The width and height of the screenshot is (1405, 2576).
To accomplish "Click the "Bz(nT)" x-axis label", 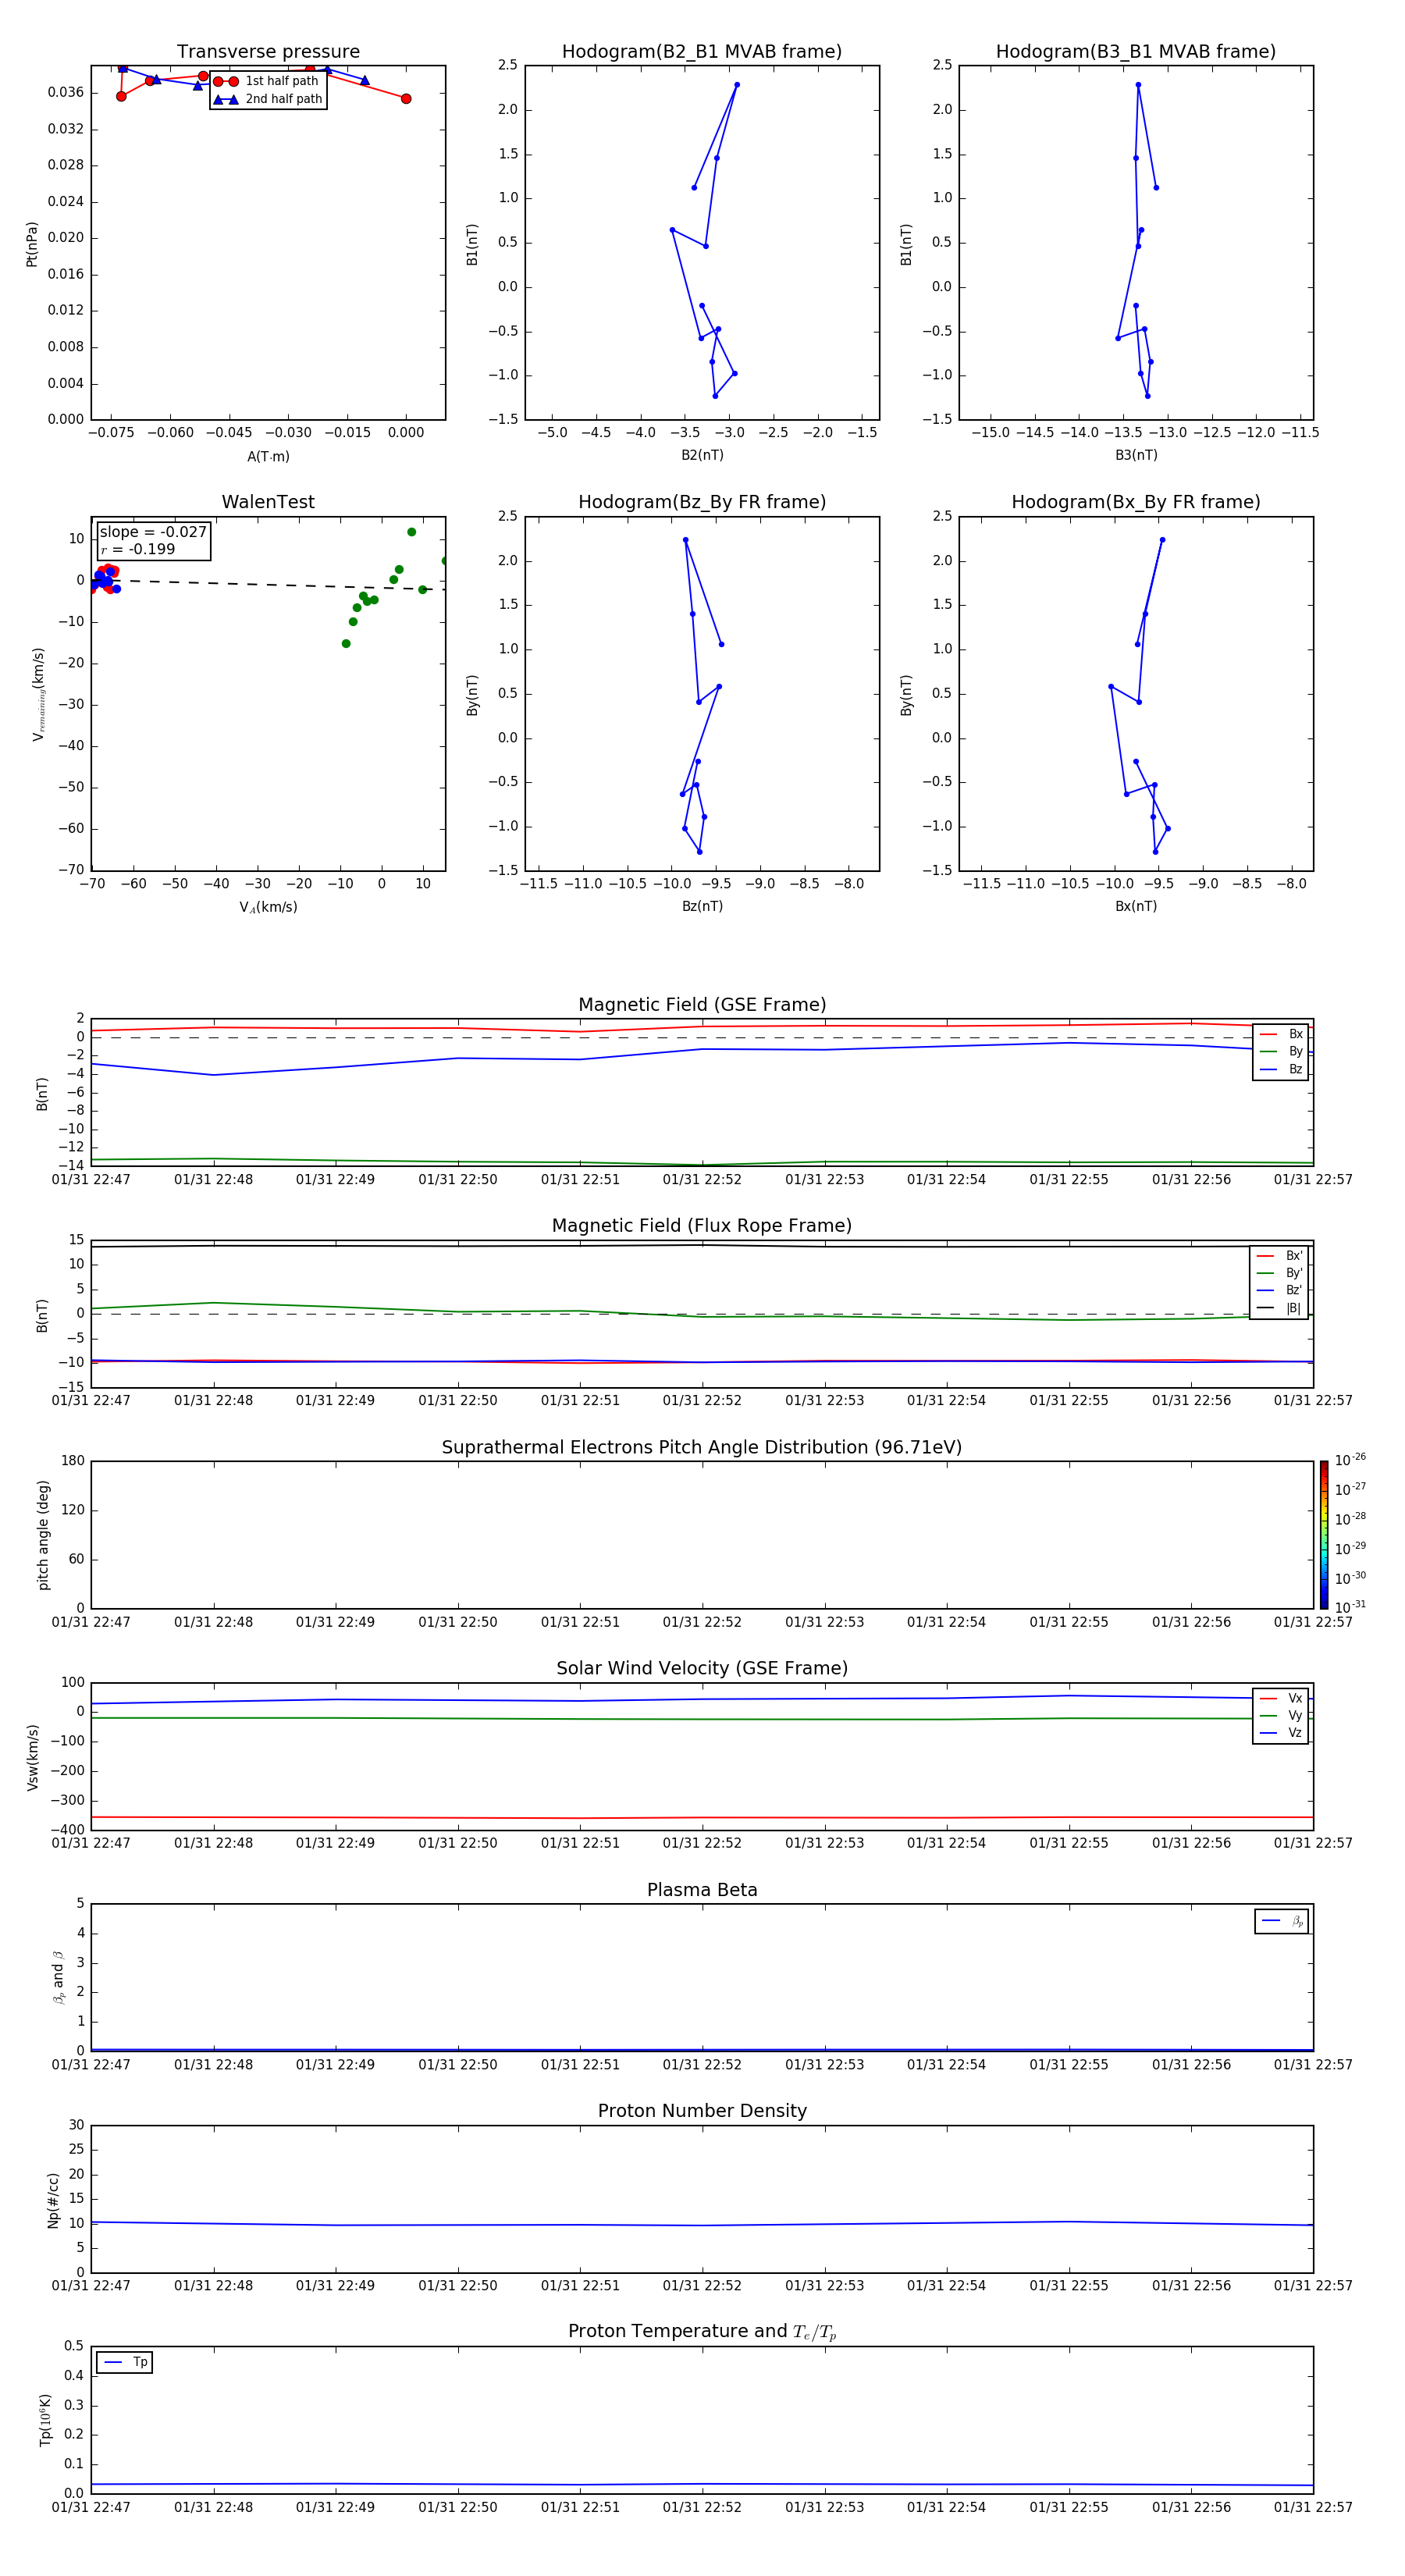I will click(x=702, y=906).
